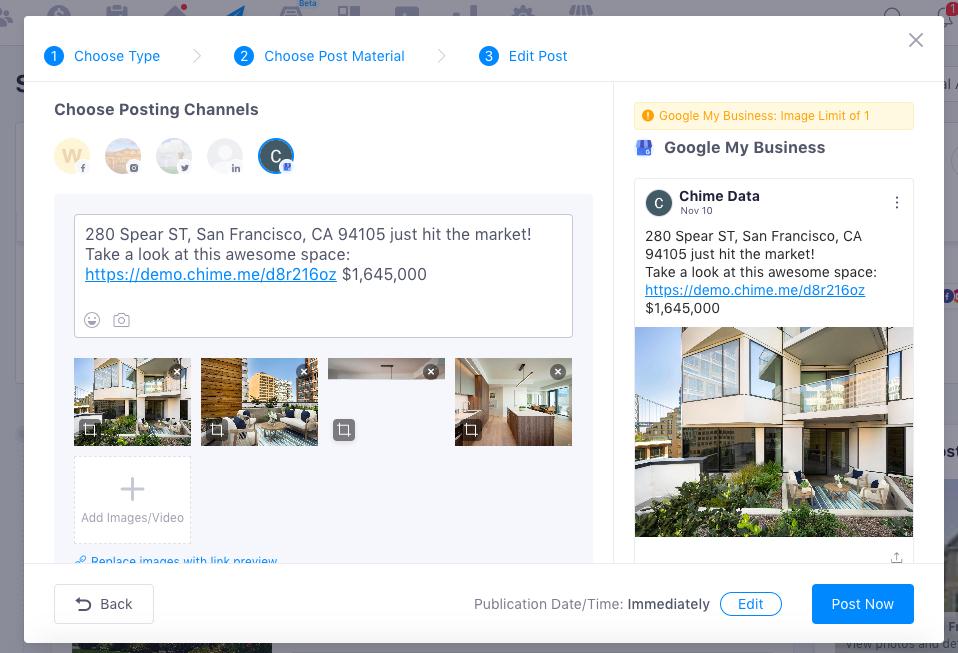Click the Chime Data avatar in preview
Viewport: 958px width, 653px height.
659,203
